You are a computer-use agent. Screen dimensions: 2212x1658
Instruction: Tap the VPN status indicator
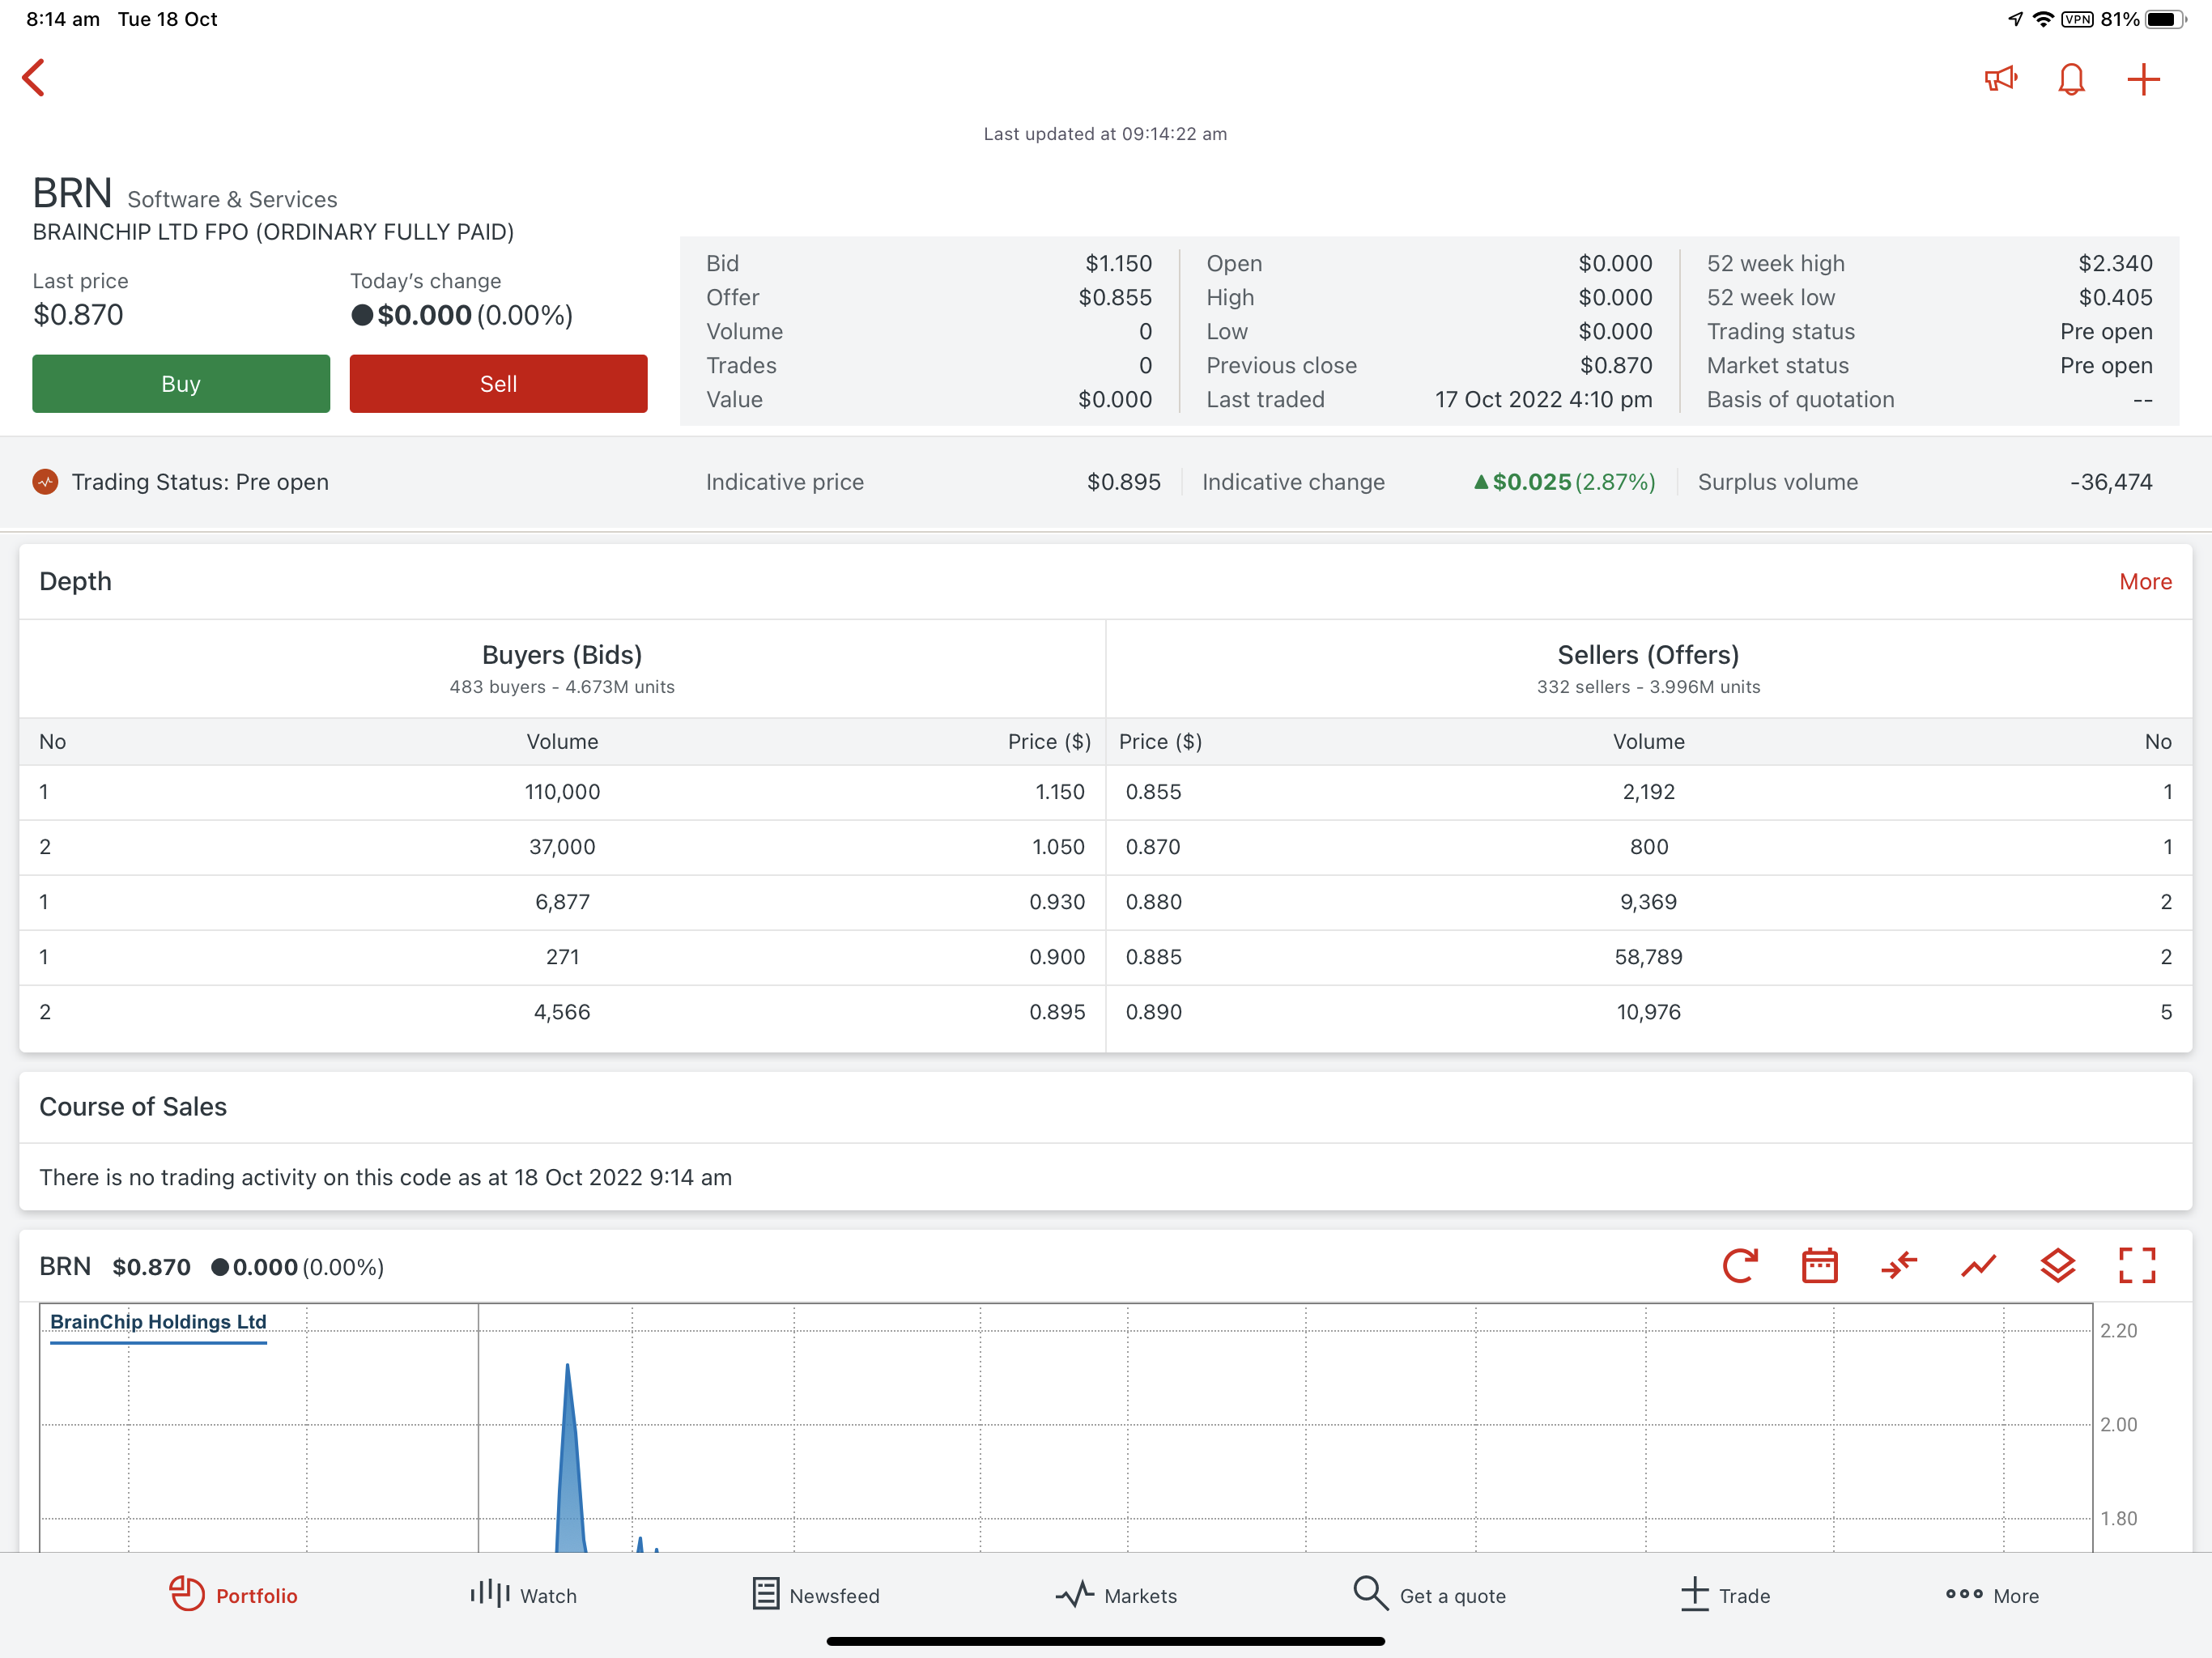pos(2077,19)
